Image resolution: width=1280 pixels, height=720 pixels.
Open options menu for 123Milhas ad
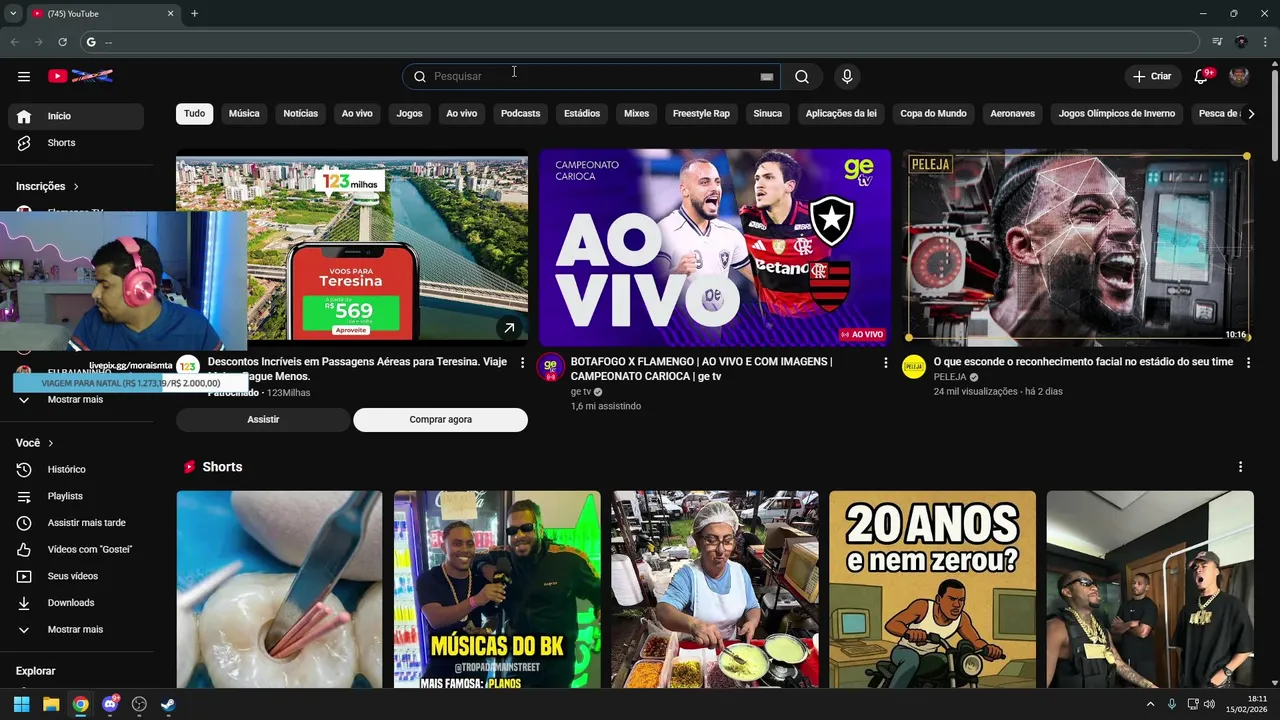[522, 363]
